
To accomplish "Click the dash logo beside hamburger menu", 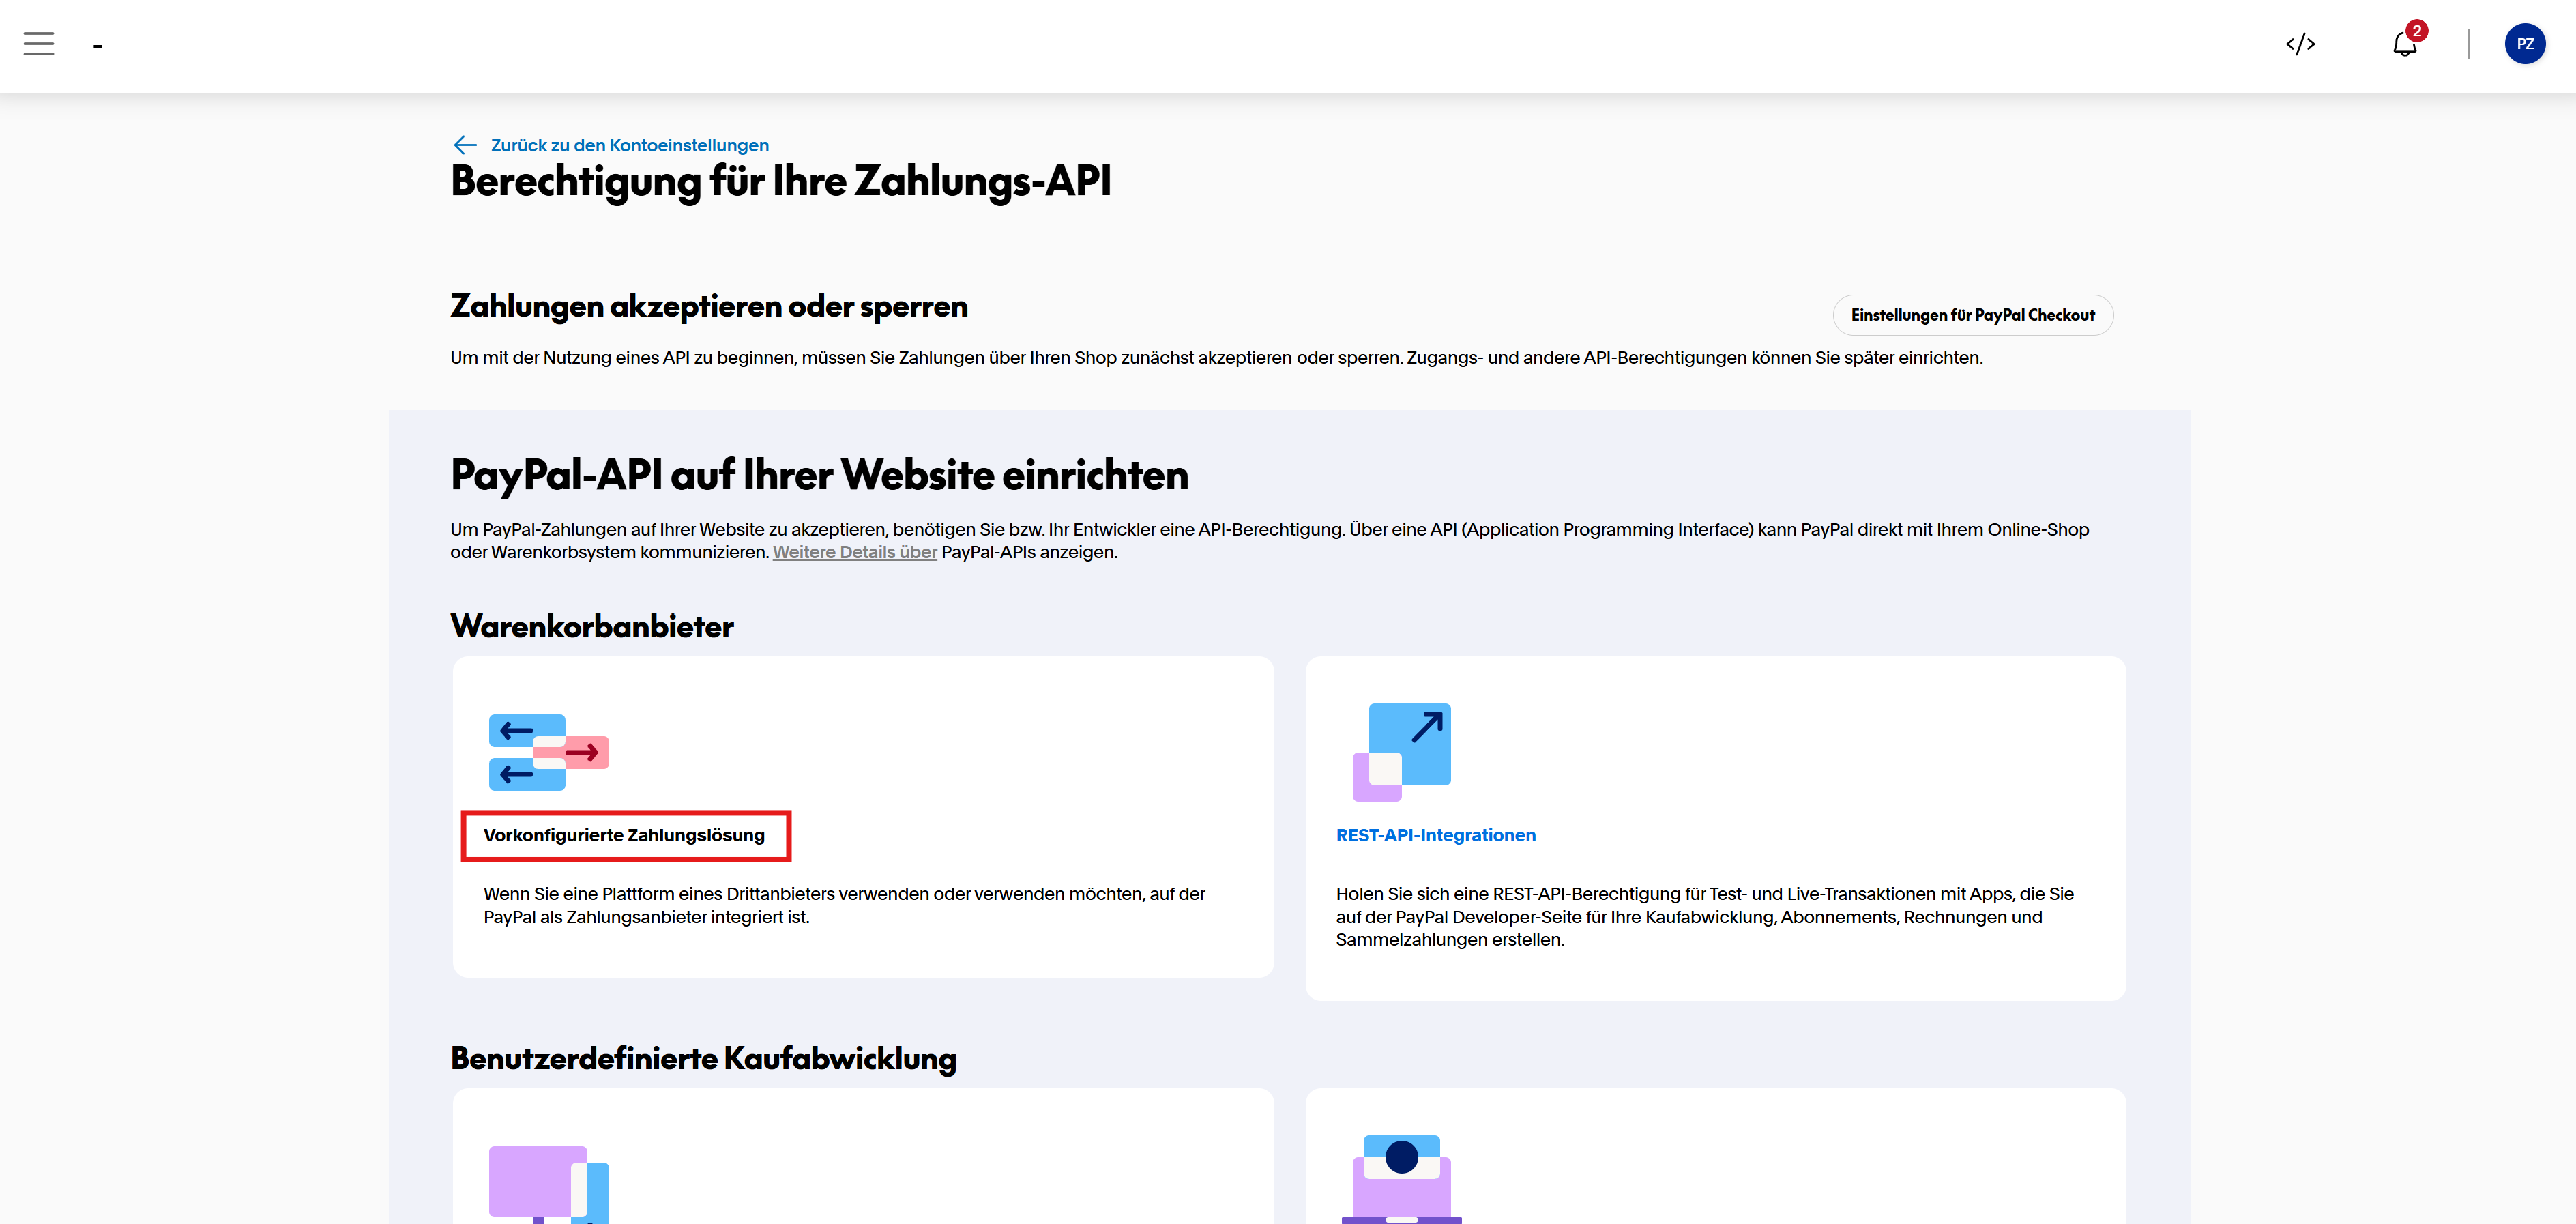I will (97, 46).
